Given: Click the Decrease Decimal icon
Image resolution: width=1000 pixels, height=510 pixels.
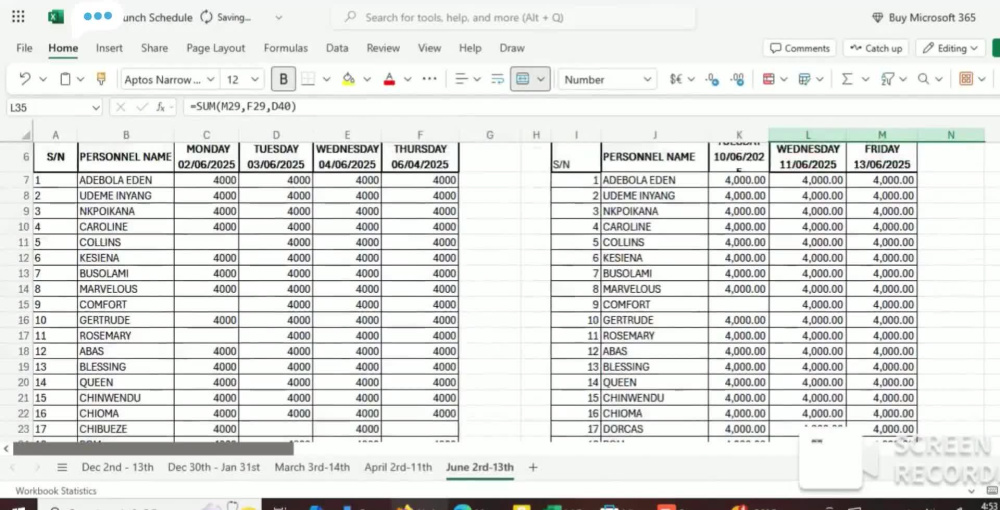Looking at the screenshot, I should (712, 79).
